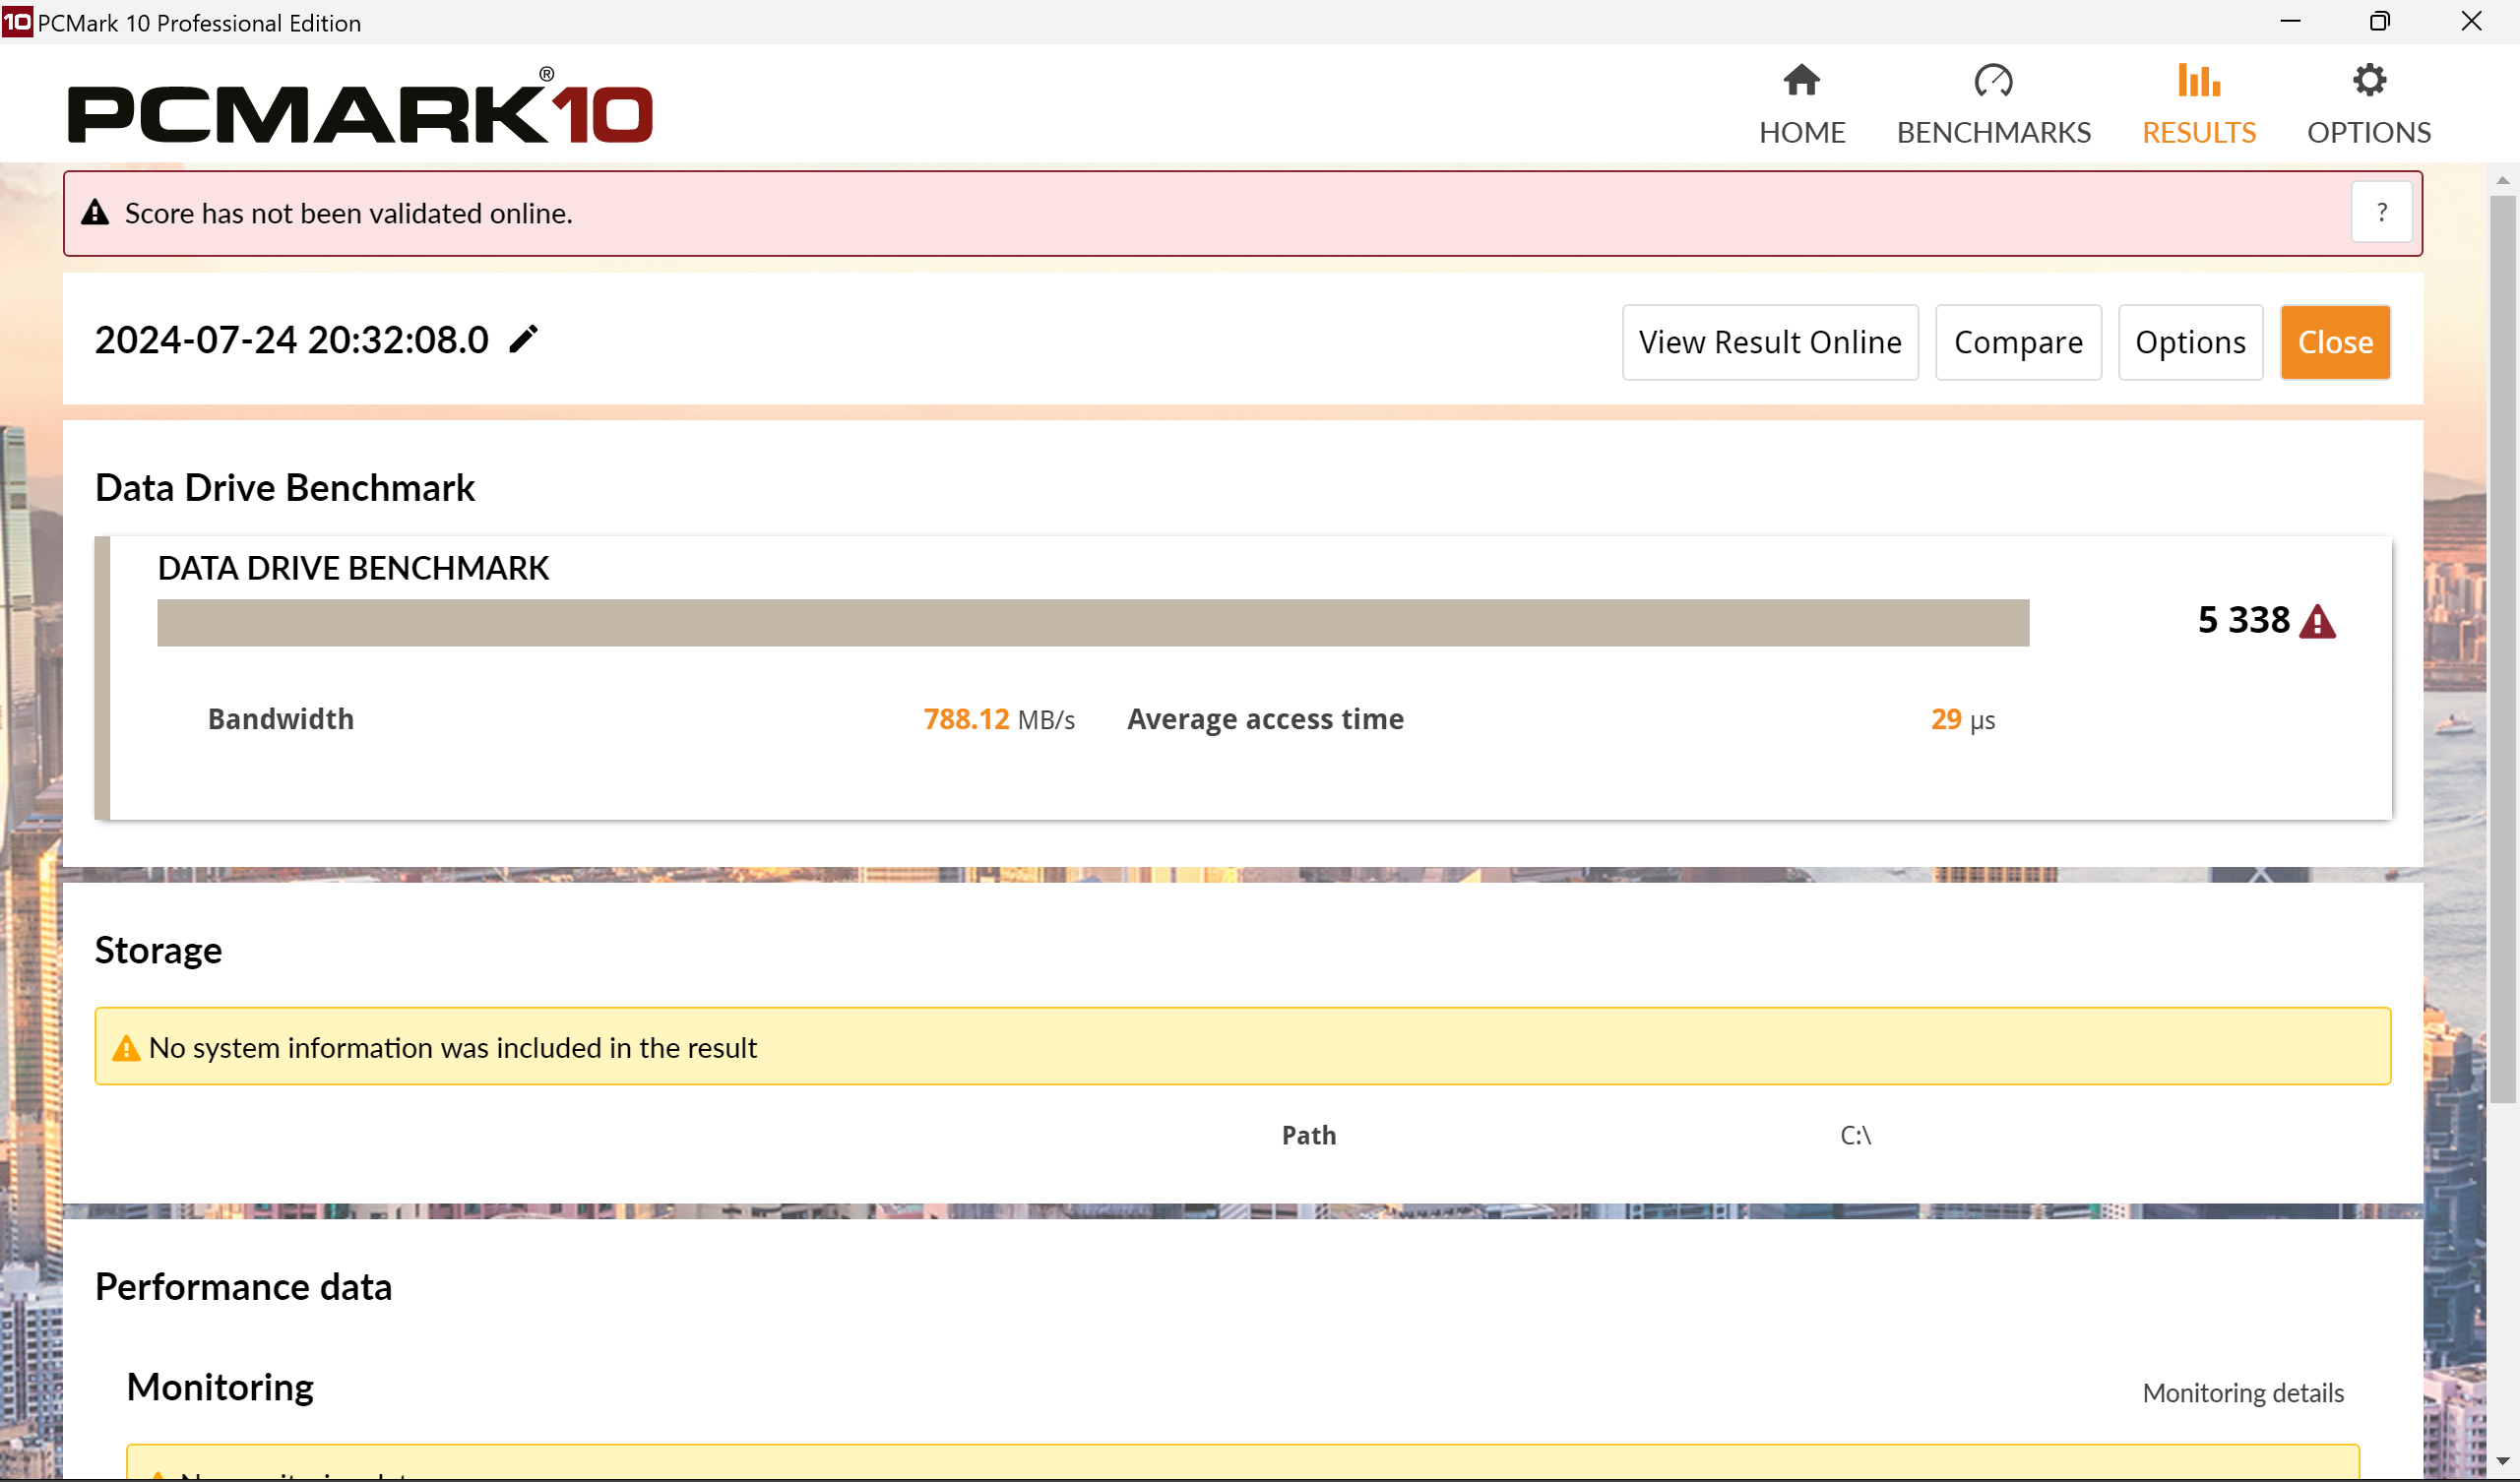Close the result with the orange Close button
The width and height of the screenshot is (2520, 1482).
2334,342
